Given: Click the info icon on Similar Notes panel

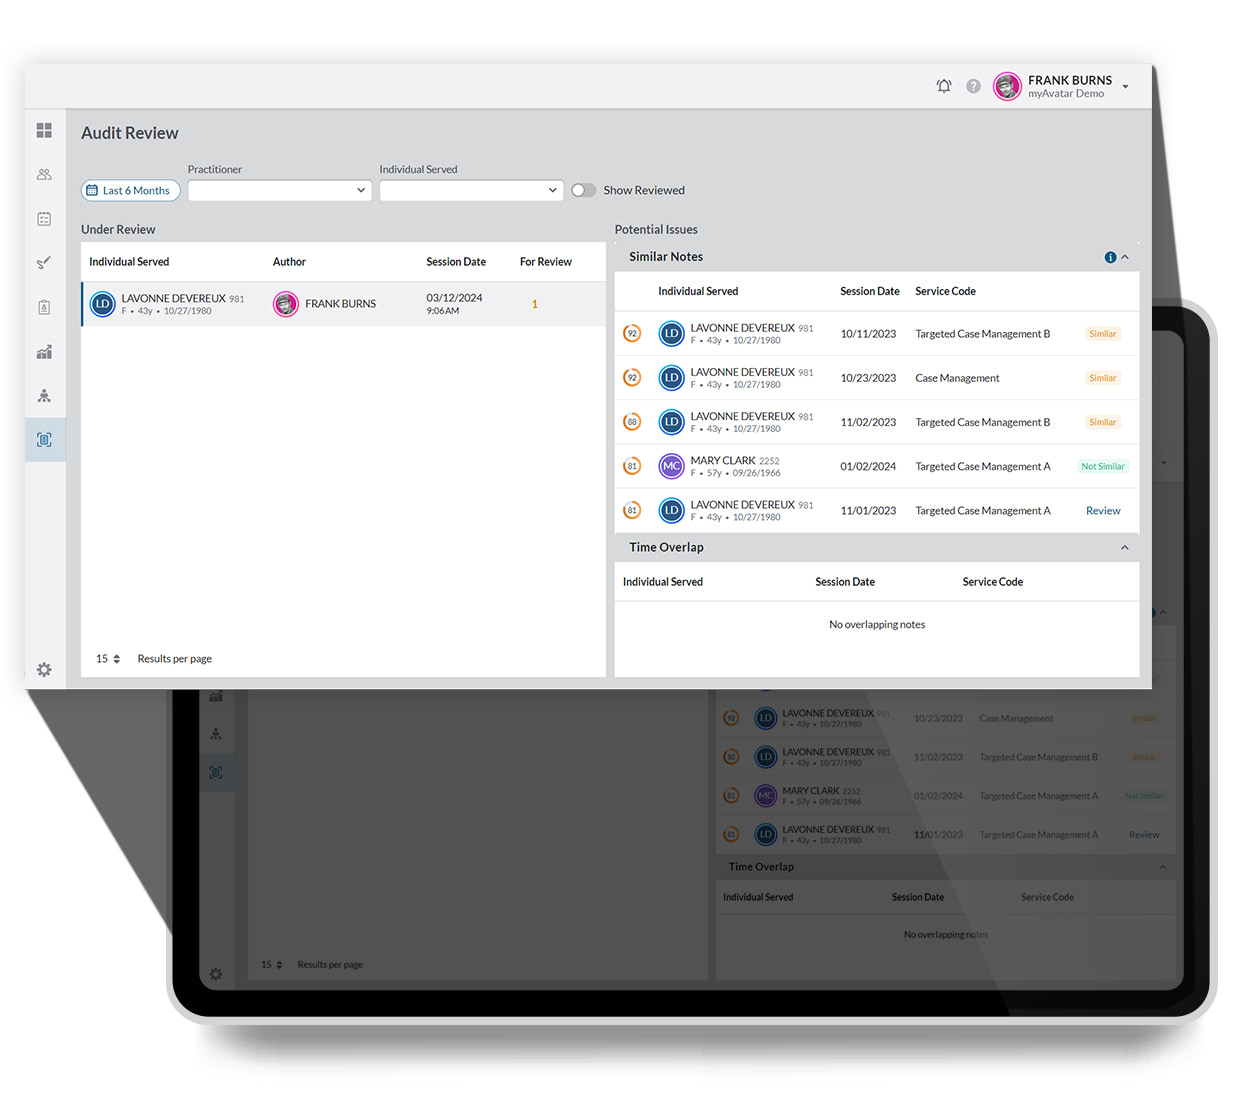Looking at the screenshot, I should (x=1110, y=257).
